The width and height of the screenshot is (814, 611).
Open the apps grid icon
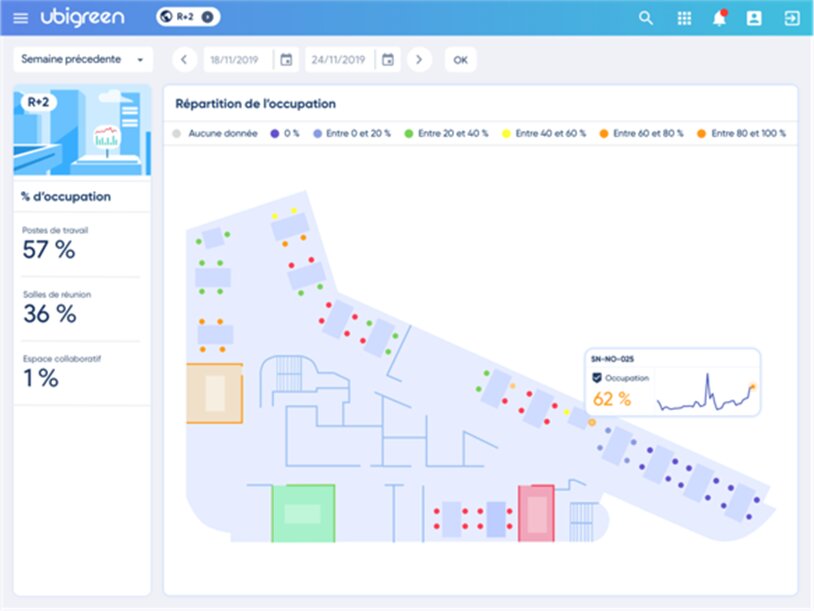point(684,17)
